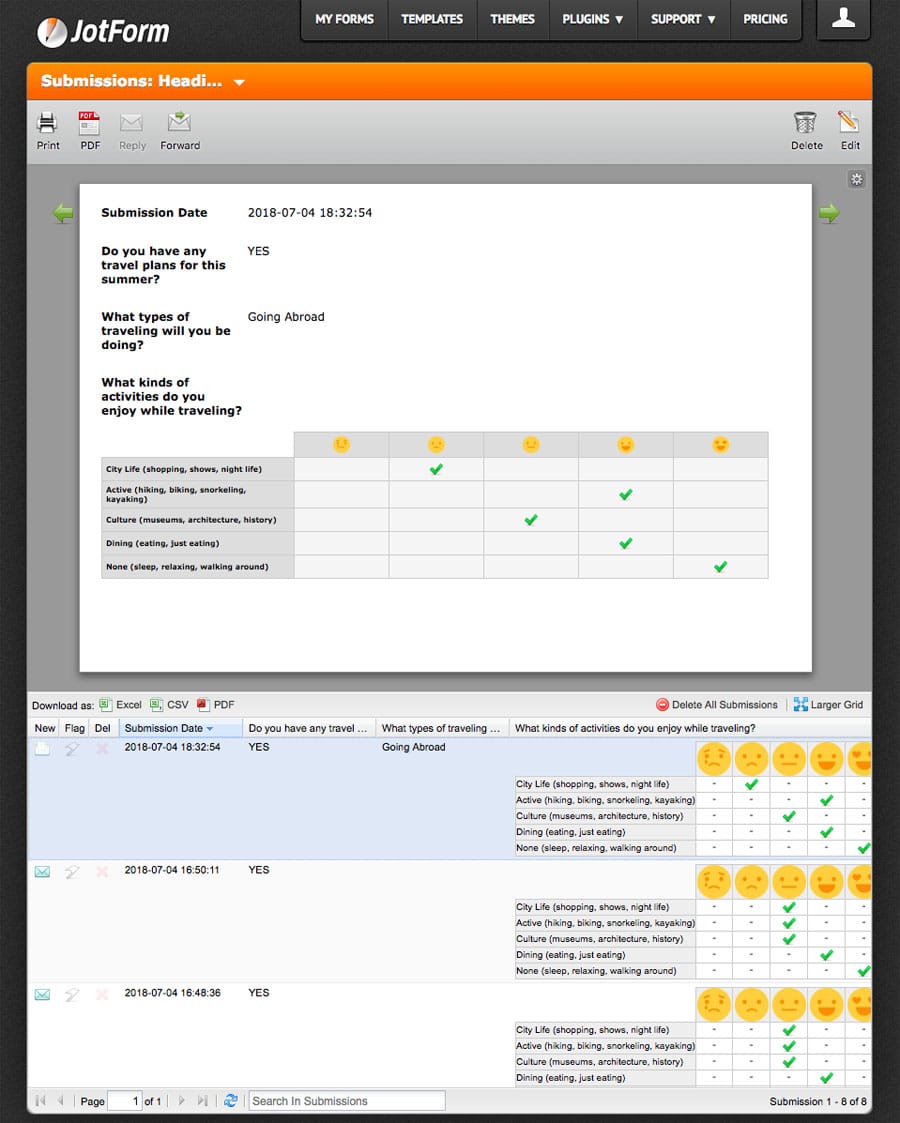Viewport: 900px width, 1123px height.
Task: Open the gear settings above submission view
Action: point(856,179)
